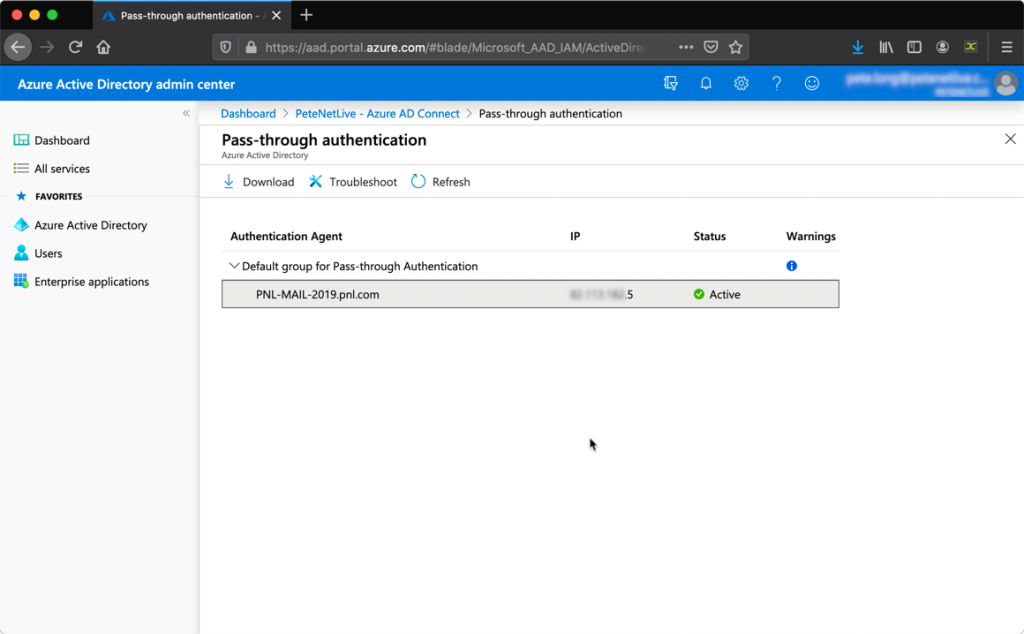Open Dashboard from the sidebar menu
The height and width of the screenshot is (634, 1024).
57,140
